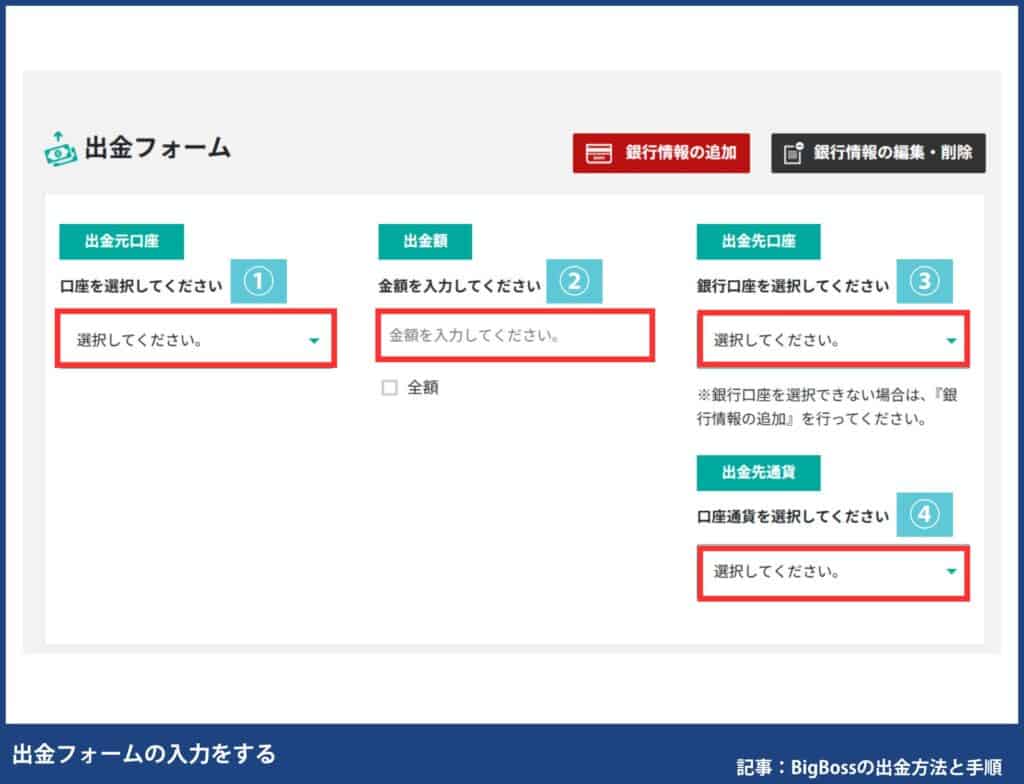Click the 出金先通貨 teal badge label

[758, 472]
